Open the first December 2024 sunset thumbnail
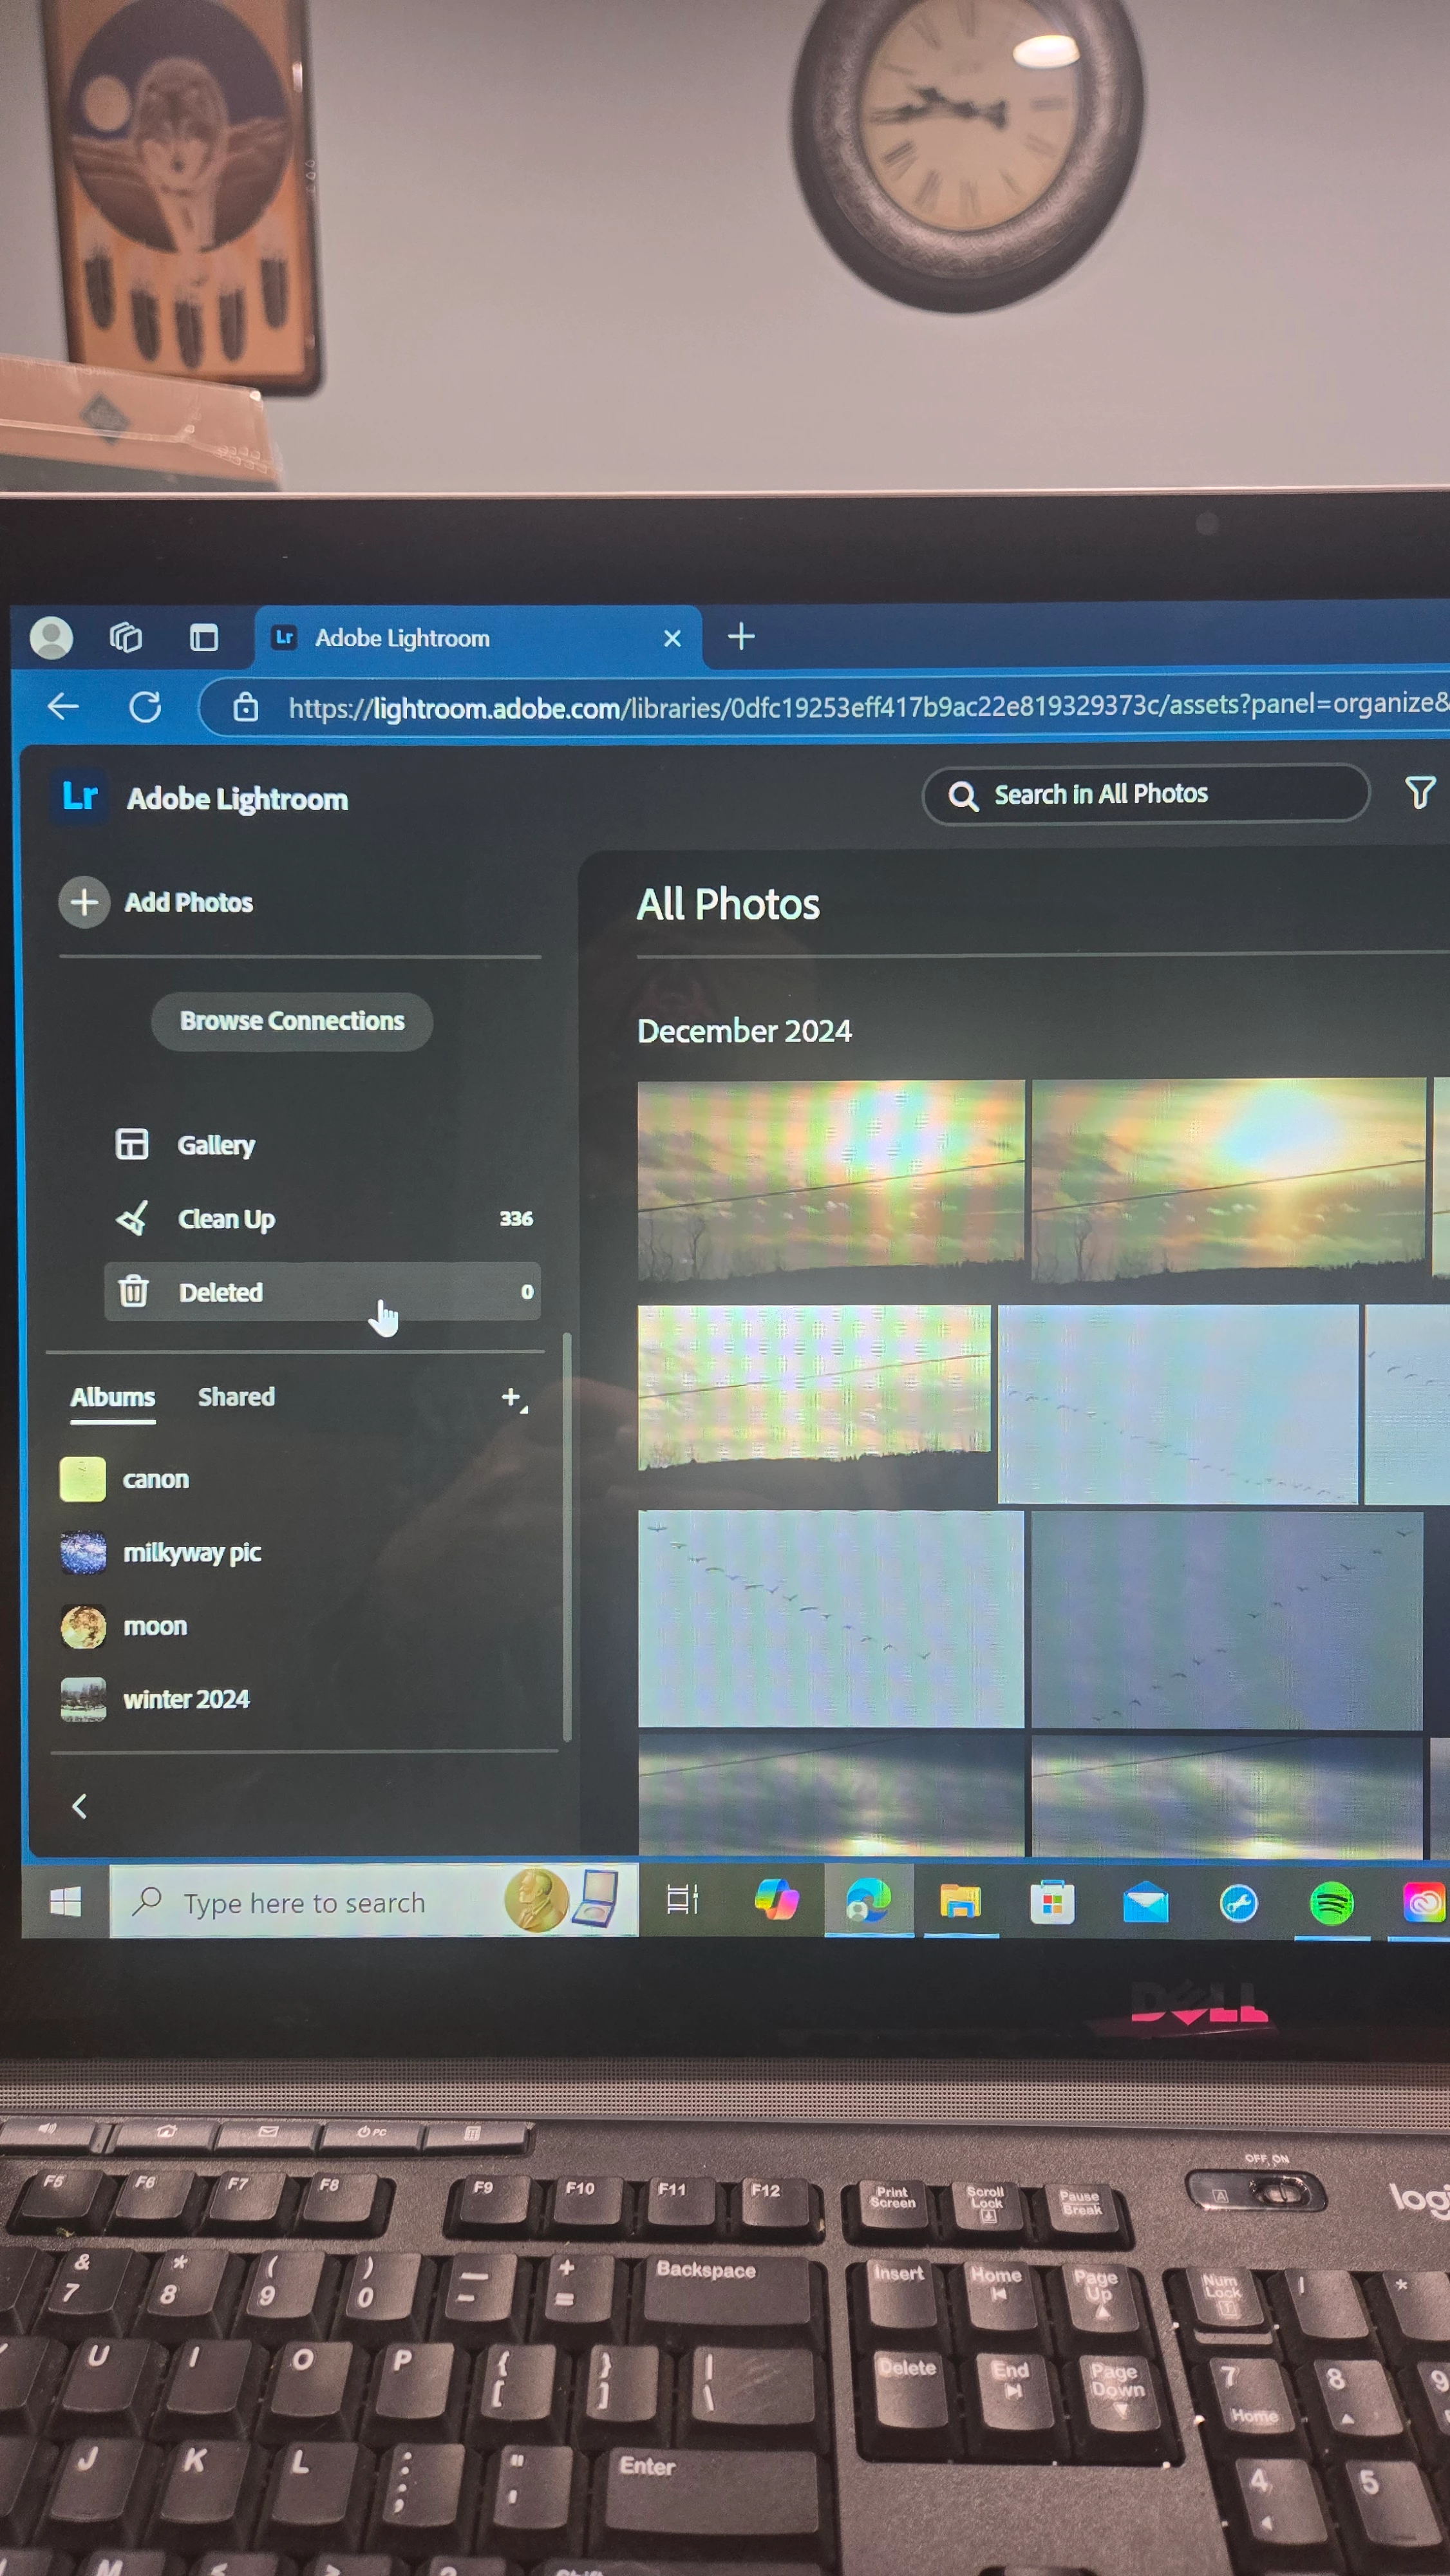The height and width of the screenshot is (2576, 1450). pos(830,1180)
